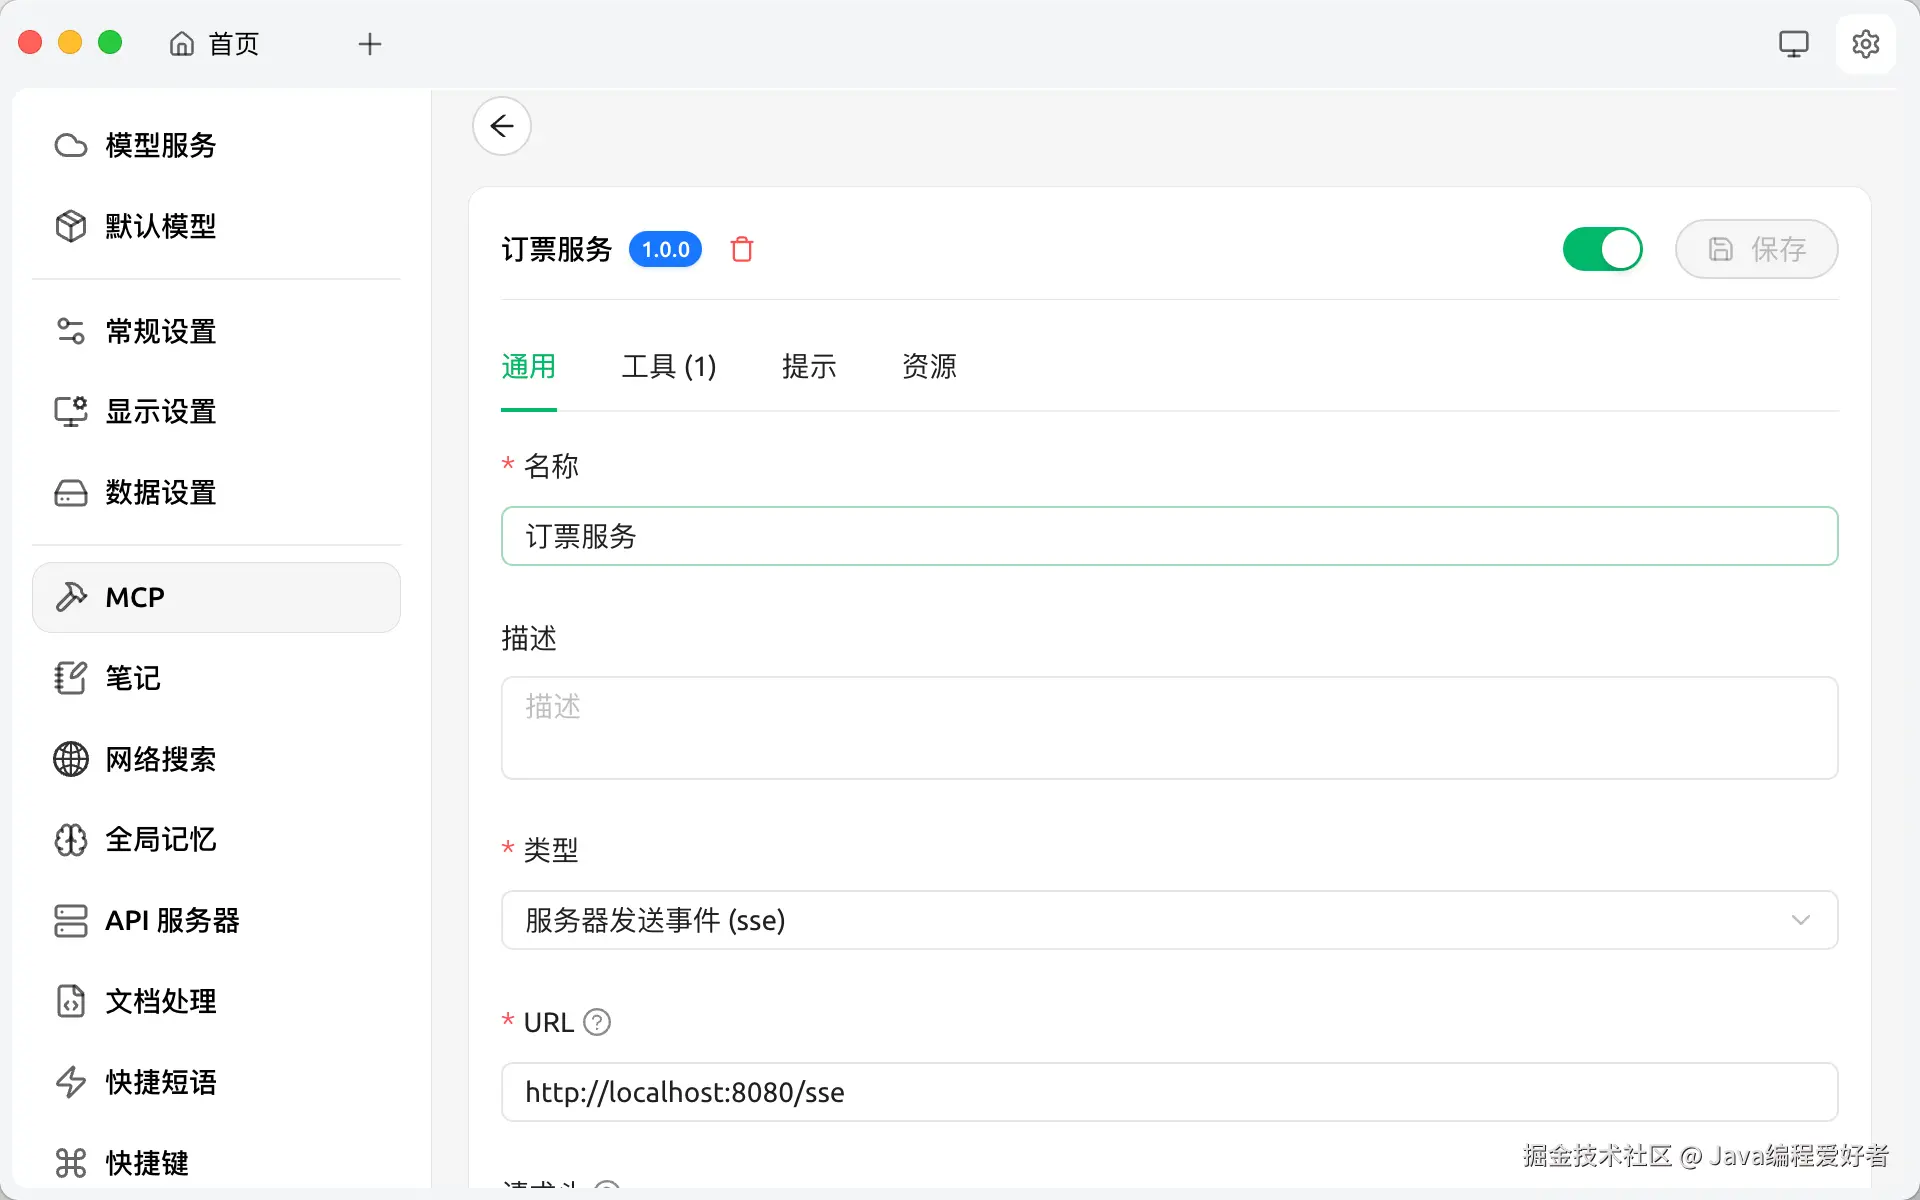1920x1200 pixels.
Task: Toggle the 订票服务 server enable switch
Action: point(1602,249)
